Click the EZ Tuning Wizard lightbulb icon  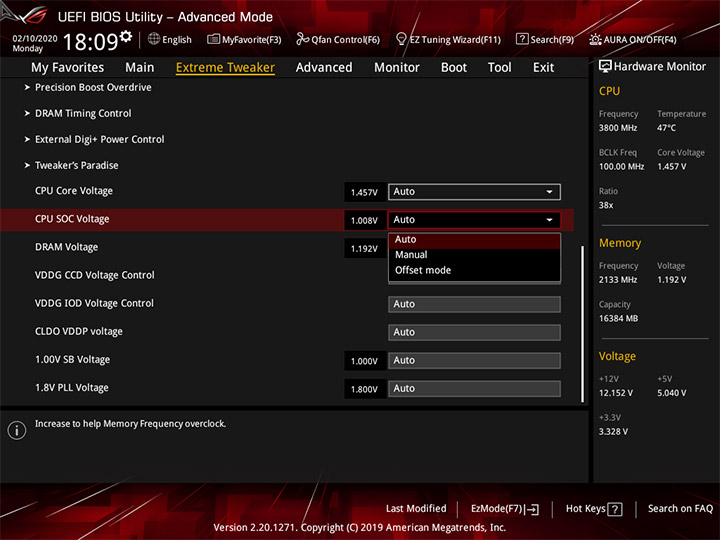pos(401,39)
